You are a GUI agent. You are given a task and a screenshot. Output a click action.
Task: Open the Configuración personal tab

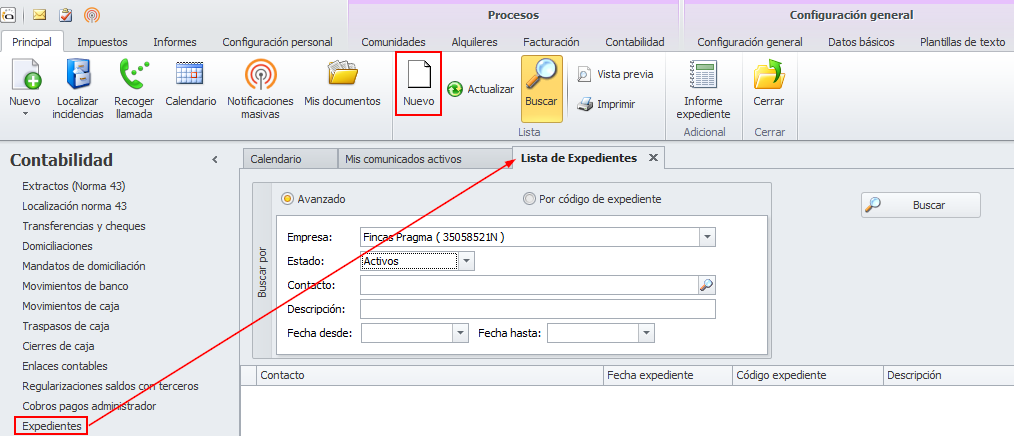point(277,42)
